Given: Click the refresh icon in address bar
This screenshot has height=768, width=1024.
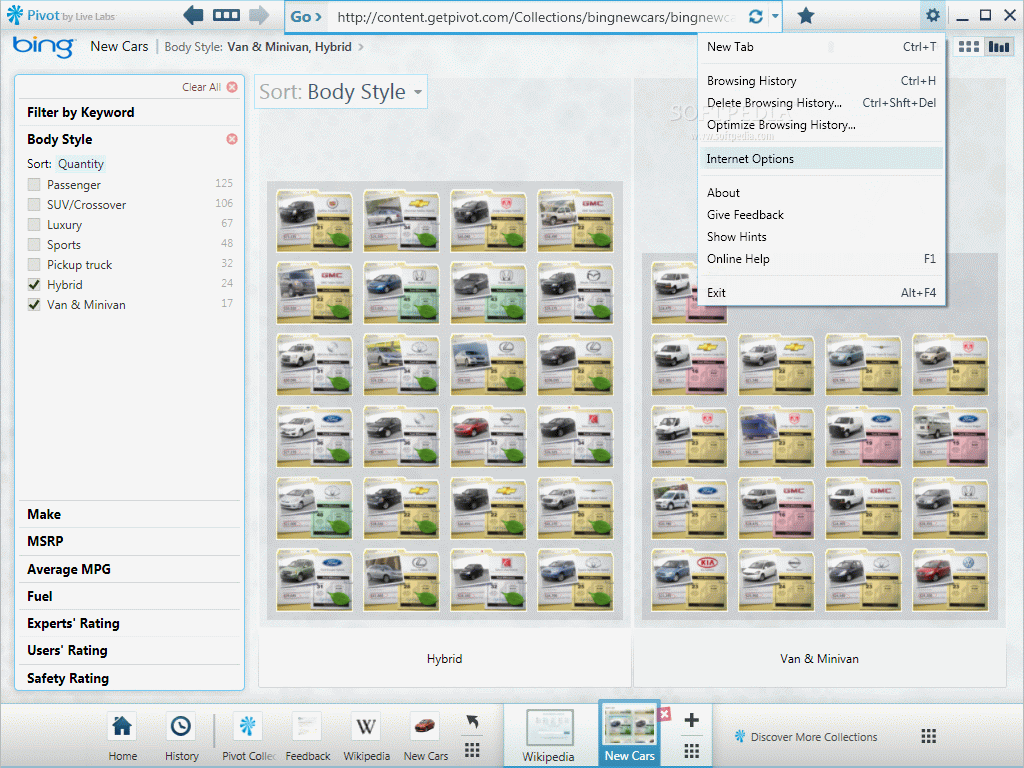Looking at the screenshot, I should [x=755, y=16].
